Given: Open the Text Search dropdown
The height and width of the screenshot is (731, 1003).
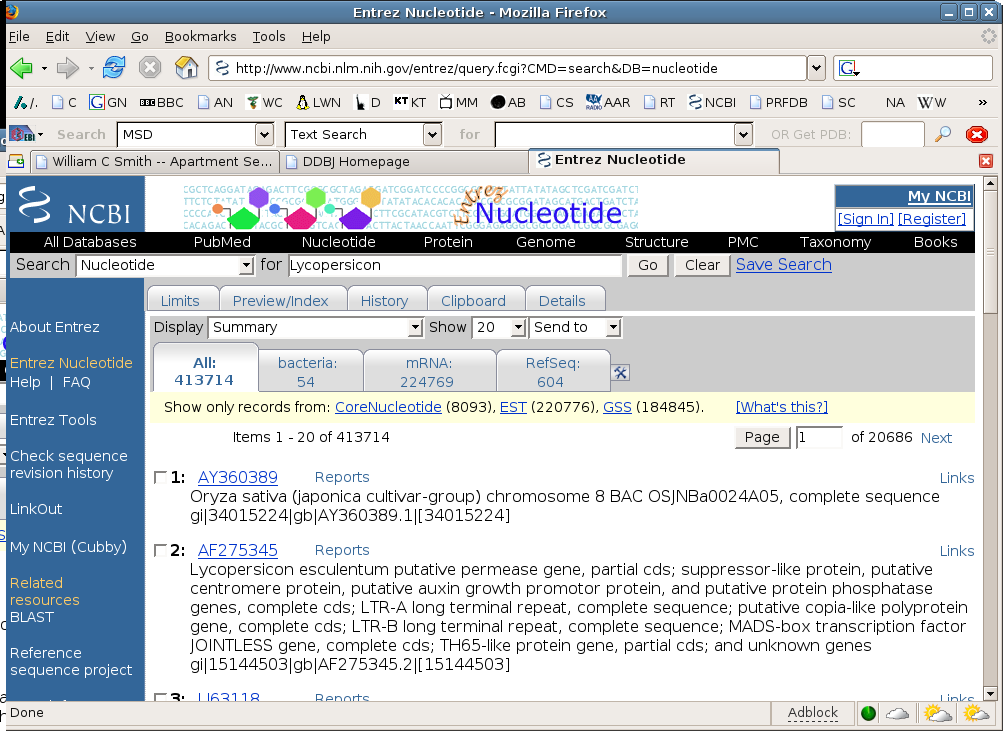Looking at the screenshot, I should pyautogui.click(x=432, y=134).
